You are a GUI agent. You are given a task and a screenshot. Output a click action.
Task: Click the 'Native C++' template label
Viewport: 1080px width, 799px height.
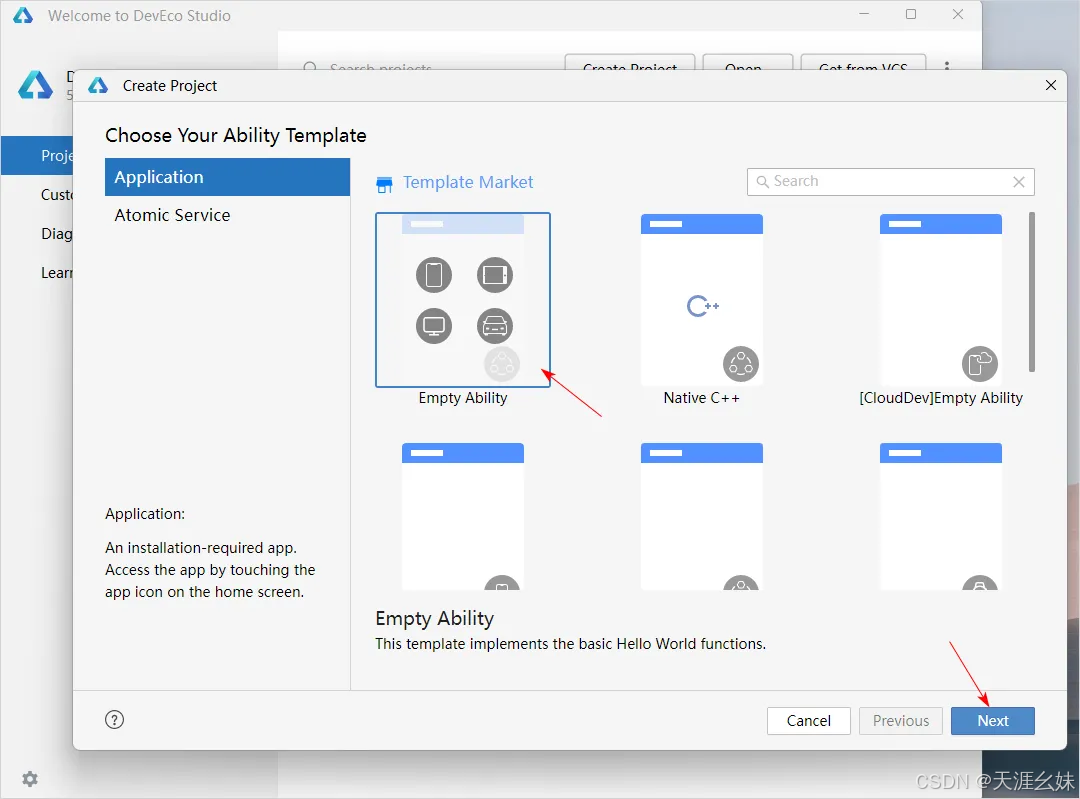[x=701, y=398]
